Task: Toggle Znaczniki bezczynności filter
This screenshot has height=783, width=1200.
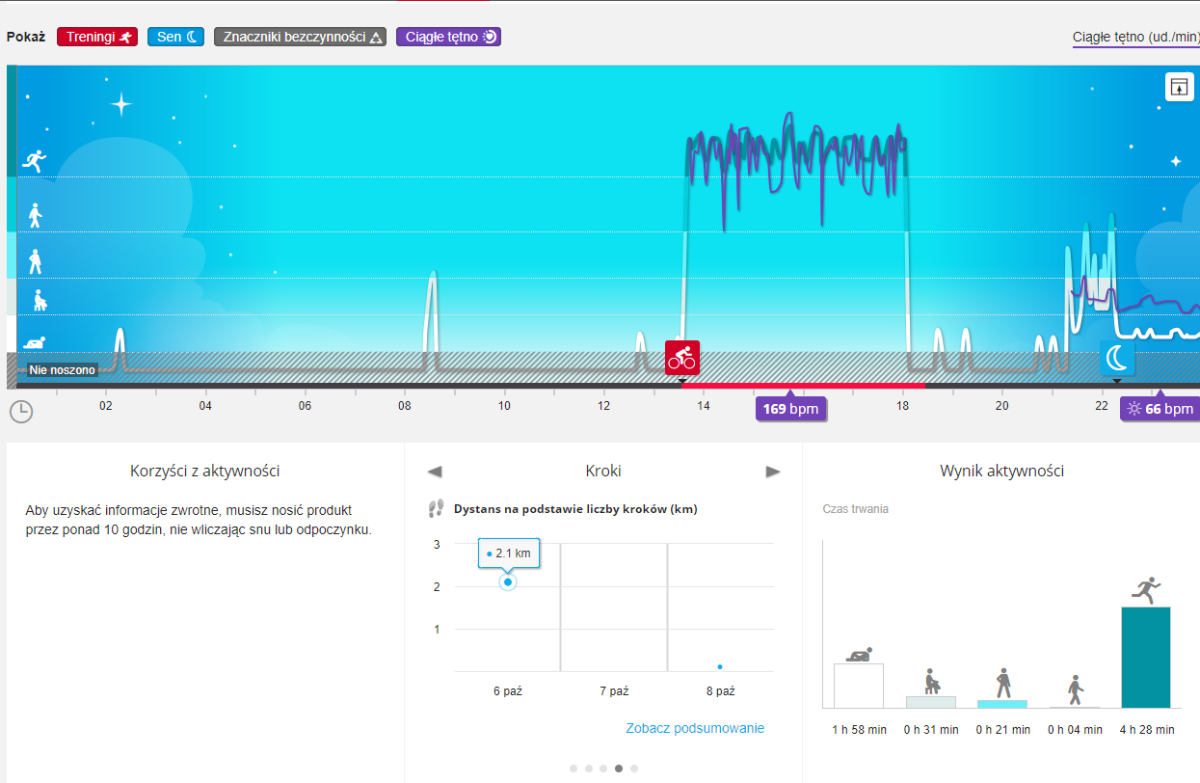Action: click(300, 37)
